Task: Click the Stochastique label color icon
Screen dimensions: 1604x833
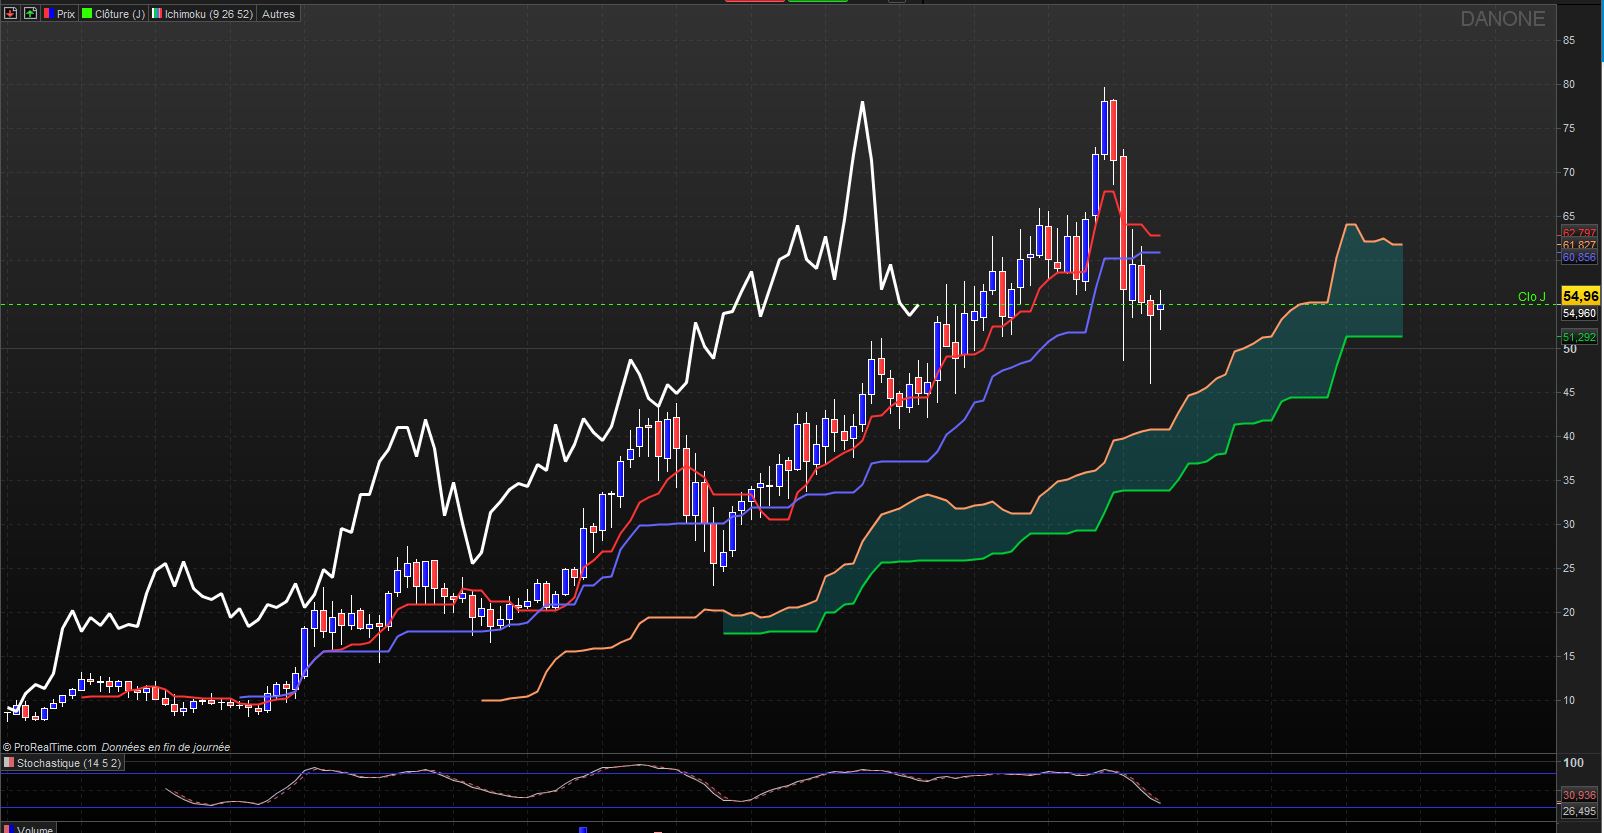Action: pos(9,763)
